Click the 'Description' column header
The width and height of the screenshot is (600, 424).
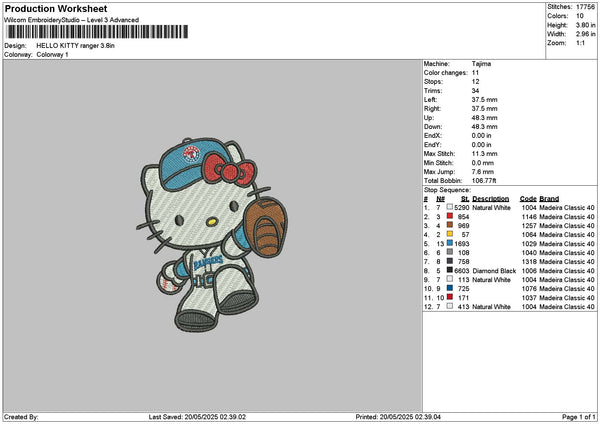coord(491,199)
